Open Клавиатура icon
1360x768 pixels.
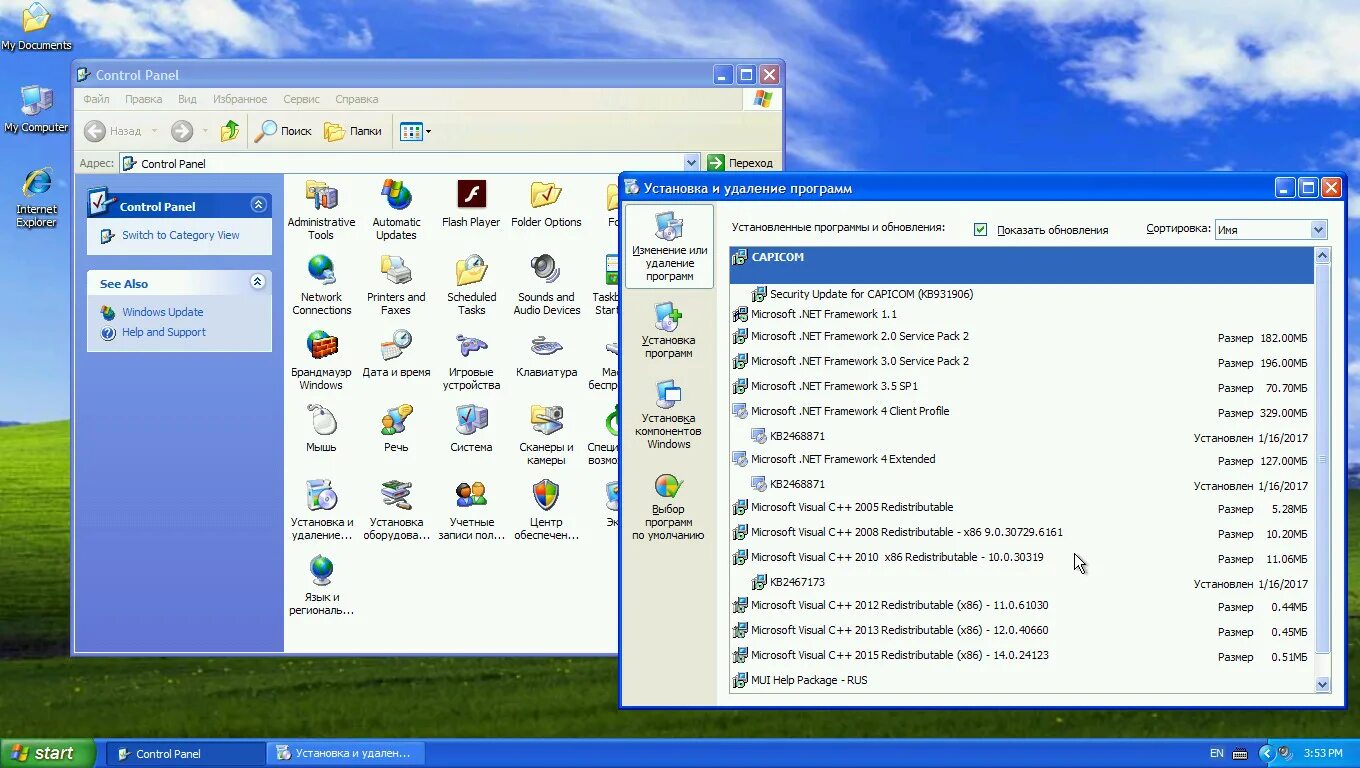click(x=546, y=354)
